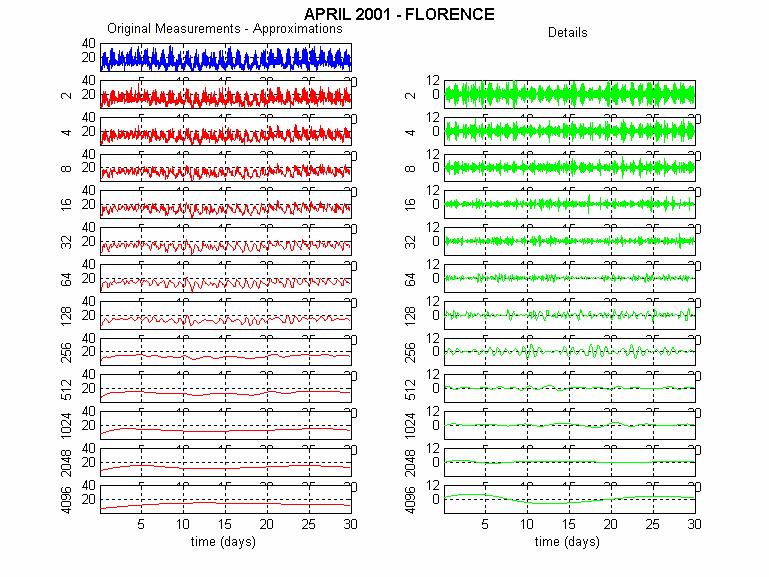This screenshot has width=769, height=577.
Task: Select the green details plot labeled 512
Action: (570, 388)
